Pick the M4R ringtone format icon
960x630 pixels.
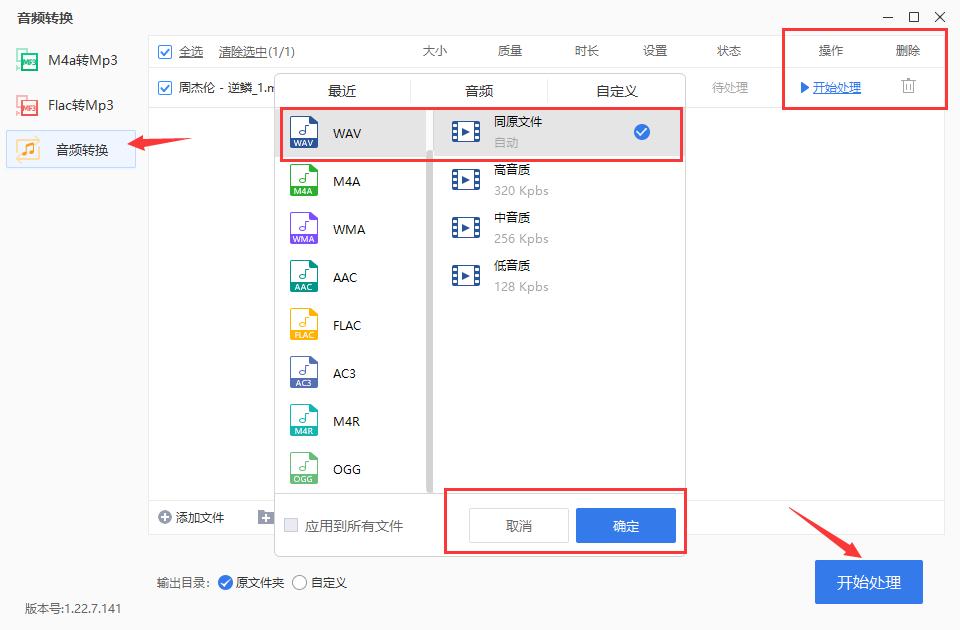[x=304, y=420]
